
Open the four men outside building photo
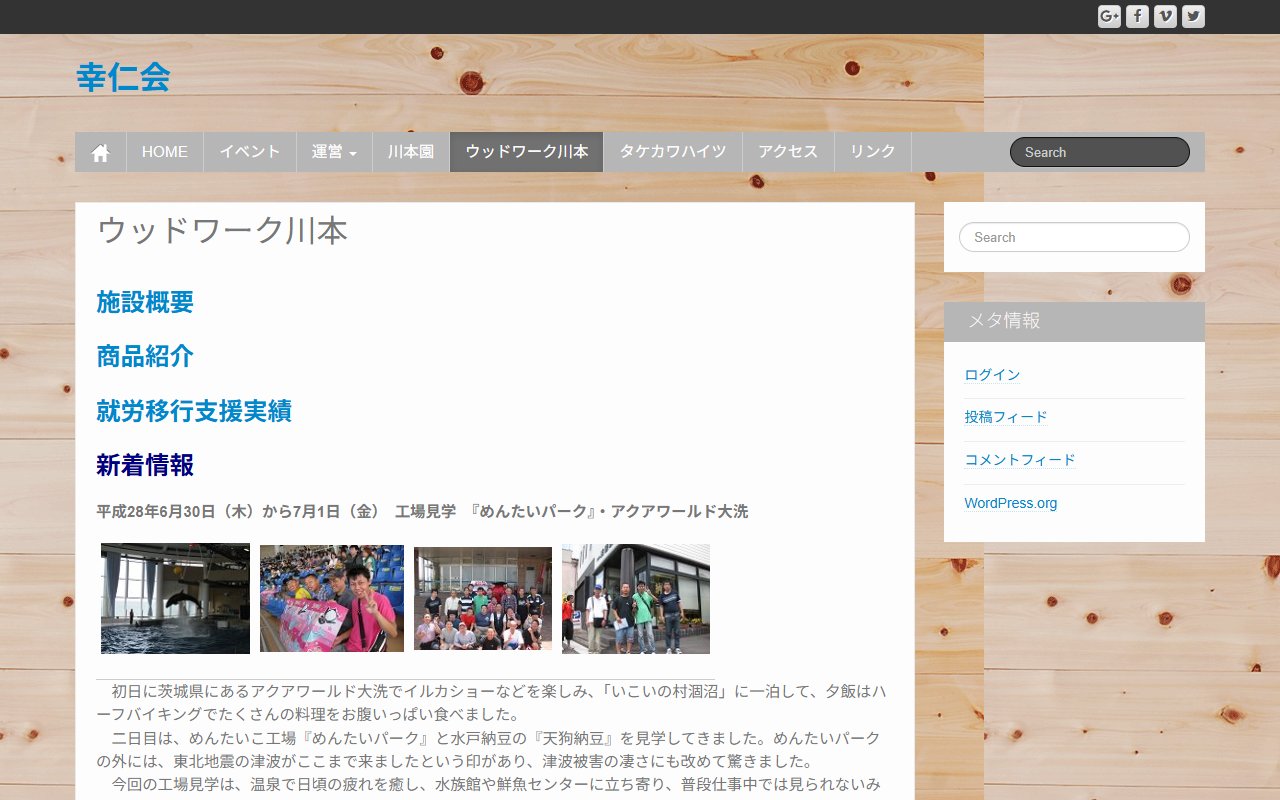click(x=636, y=598)
